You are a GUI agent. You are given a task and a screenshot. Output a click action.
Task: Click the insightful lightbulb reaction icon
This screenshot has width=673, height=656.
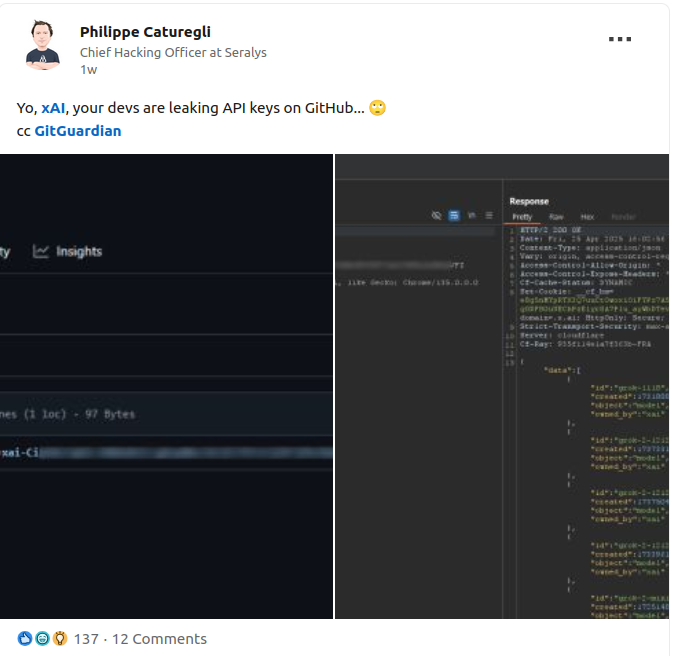point(60,638)
